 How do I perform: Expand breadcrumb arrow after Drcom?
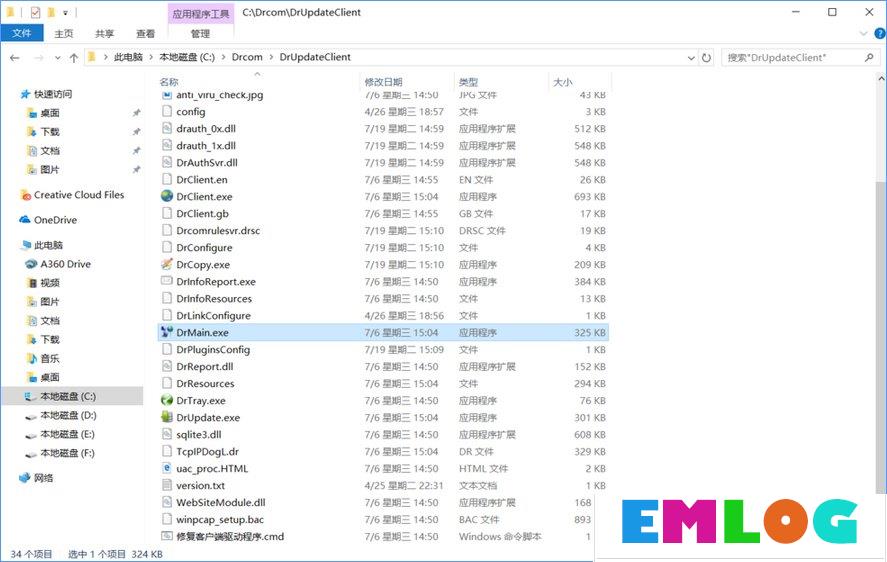click(x=271, y=57)
